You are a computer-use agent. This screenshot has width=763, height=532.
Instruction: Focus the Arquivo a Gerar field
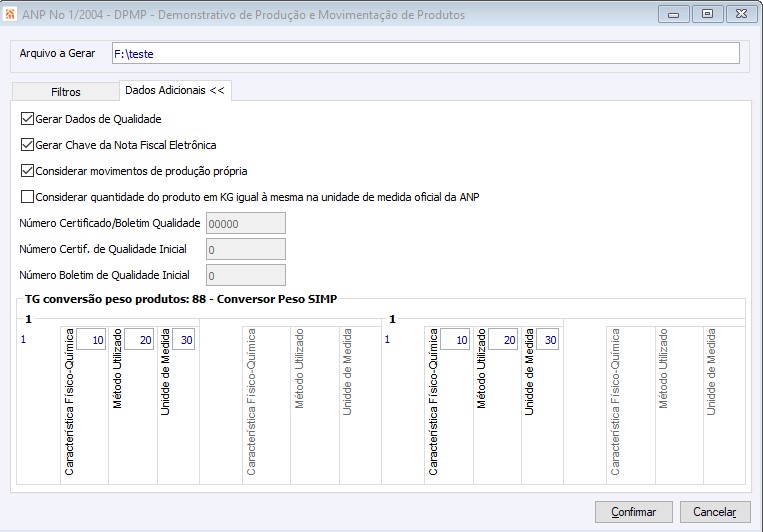click(x=426, y=54)
